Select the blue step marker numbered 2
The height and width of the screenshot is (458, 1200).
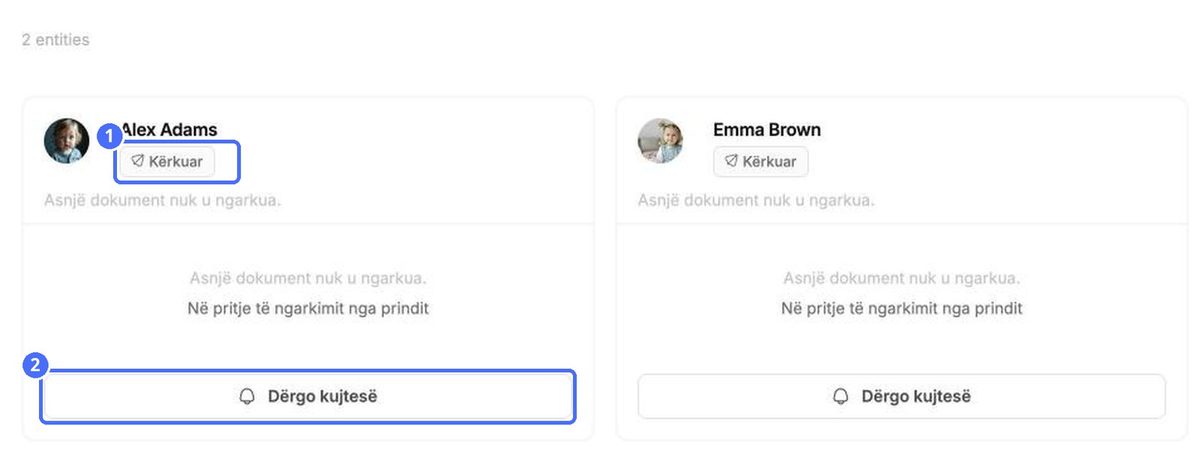[35, 365]
